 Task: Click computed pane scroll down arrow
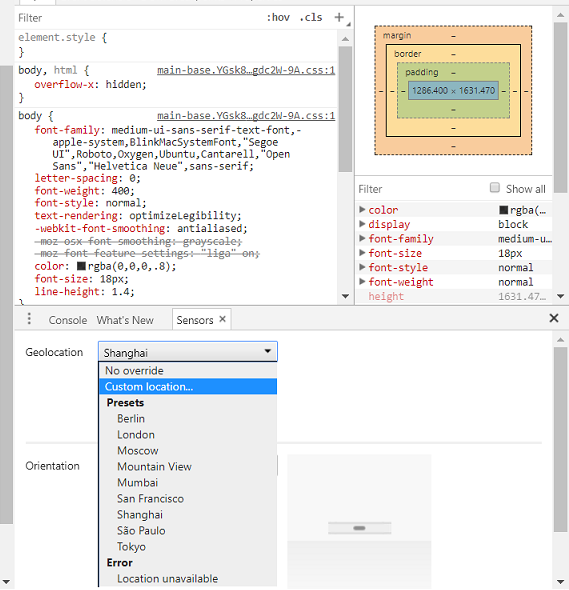pos(560,296)
